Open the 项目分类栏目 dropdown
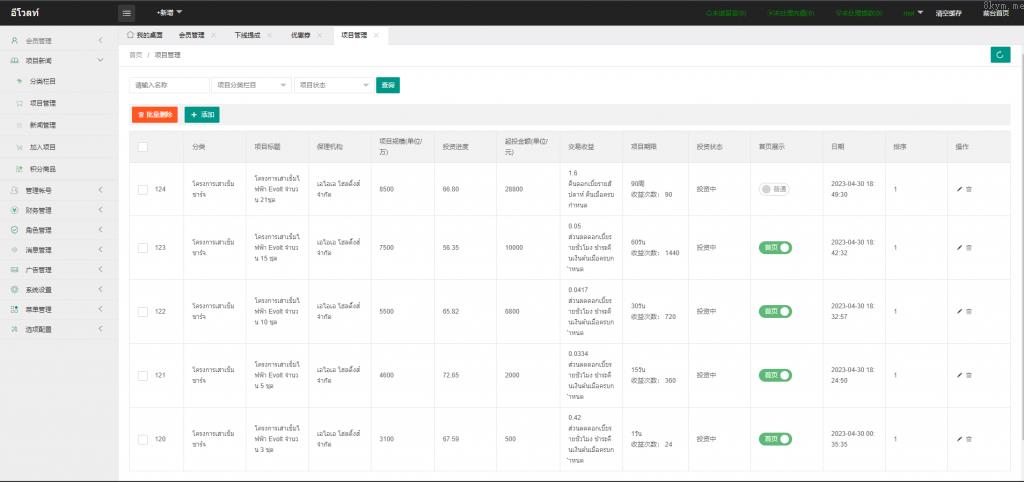The image size is (1024, 482). coord(251,85)
